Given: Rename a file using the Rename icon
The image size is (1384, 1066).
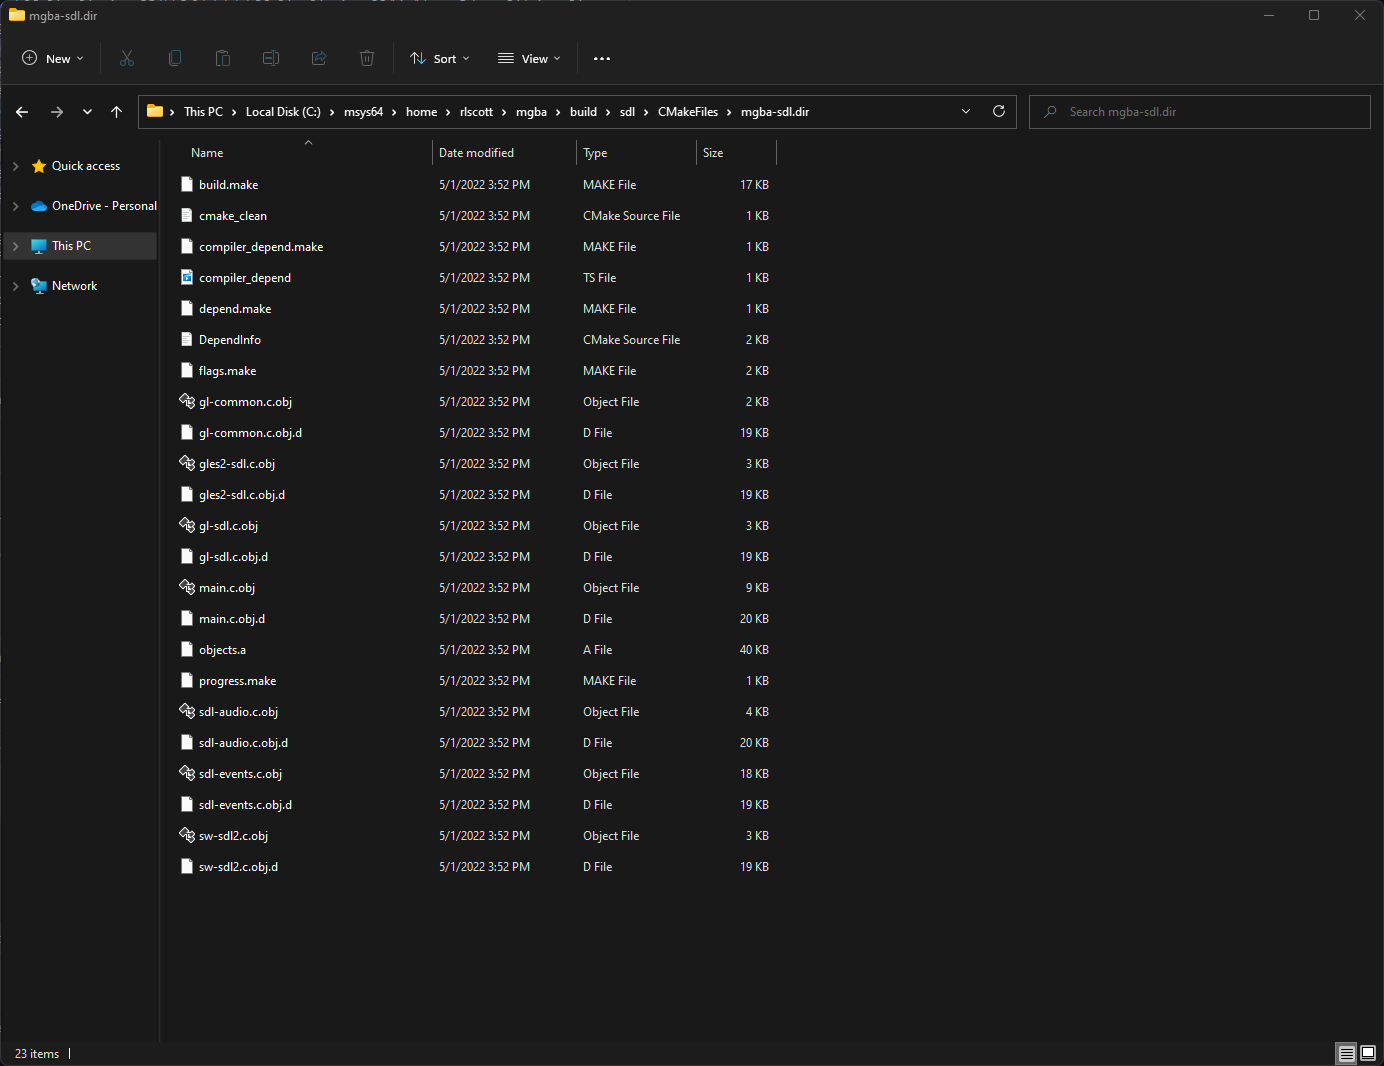Looking at the screenshot, I should 271,58.
